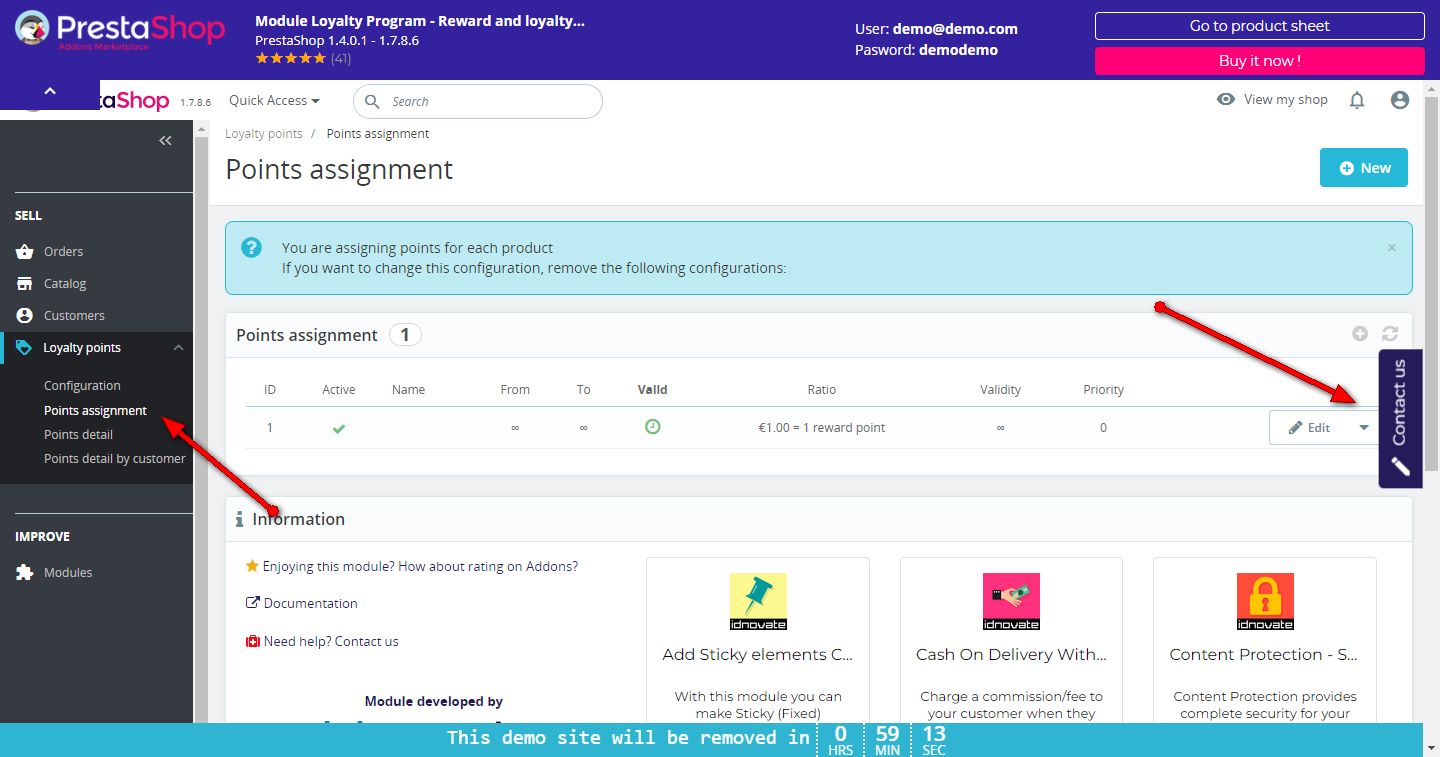Select Points assignment submenu item
1440x757 pixels.
95,411
